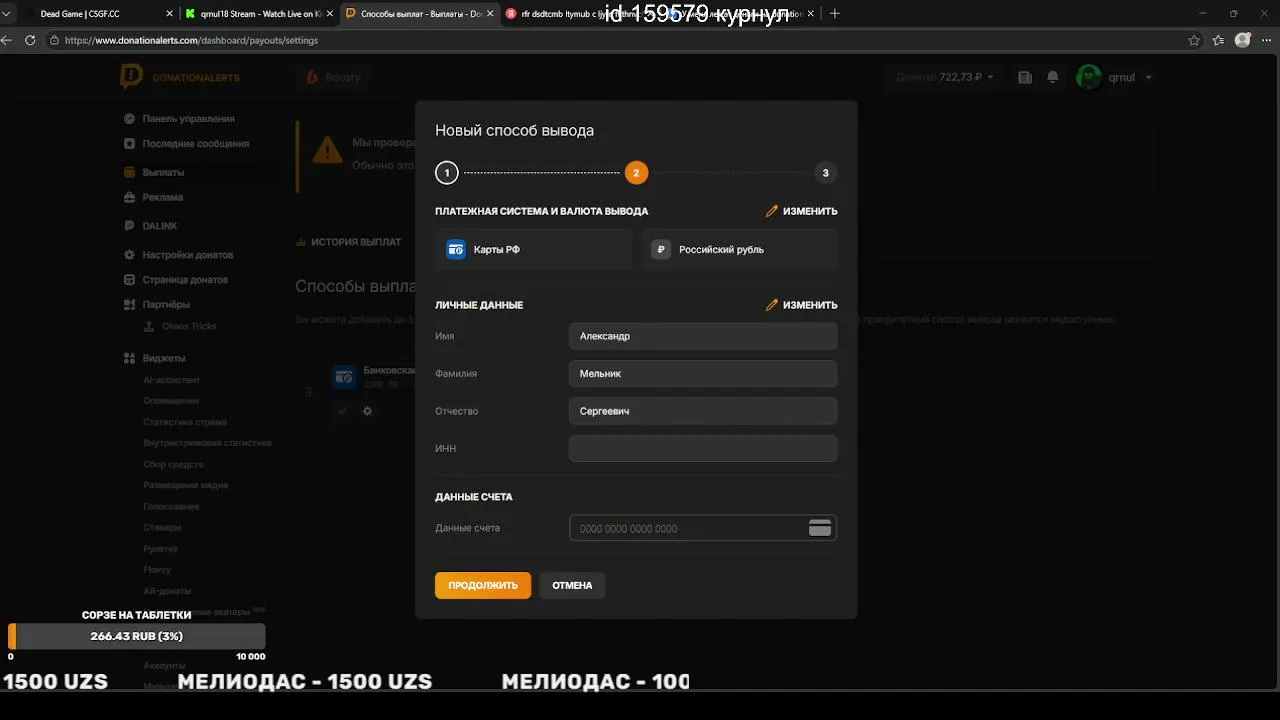Open Сбор средств widget entry
The width and height of the screenshot is (1280, 720).
click(173, 464)
